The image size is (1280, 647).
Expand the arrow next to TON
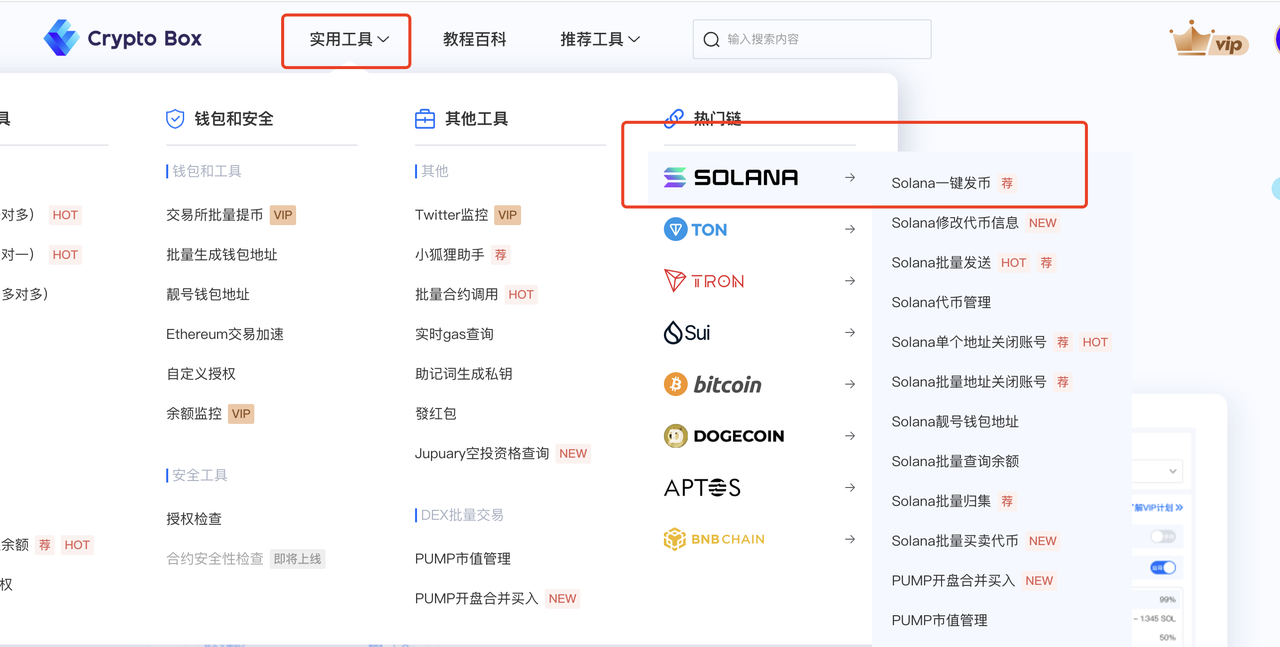click(x=850, y=229)
